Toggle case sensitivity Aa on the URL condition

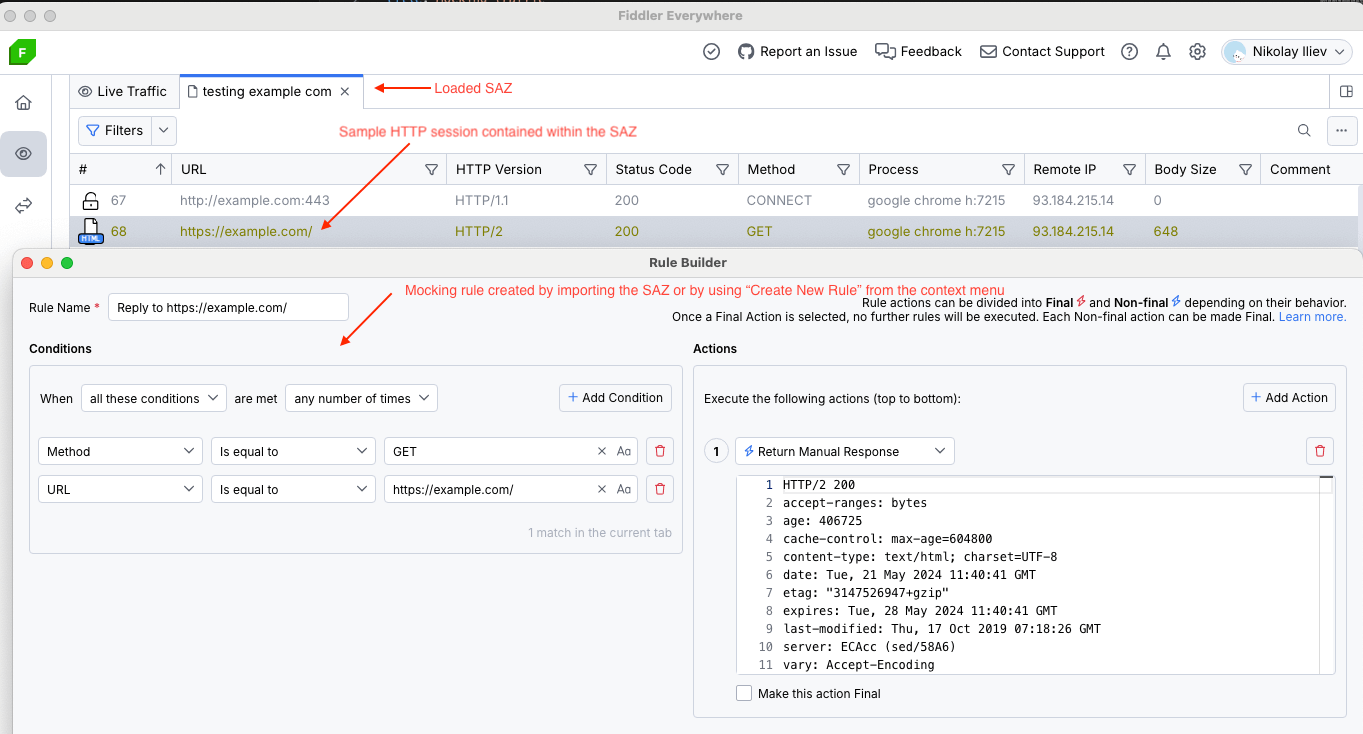[x=624, y=489]
